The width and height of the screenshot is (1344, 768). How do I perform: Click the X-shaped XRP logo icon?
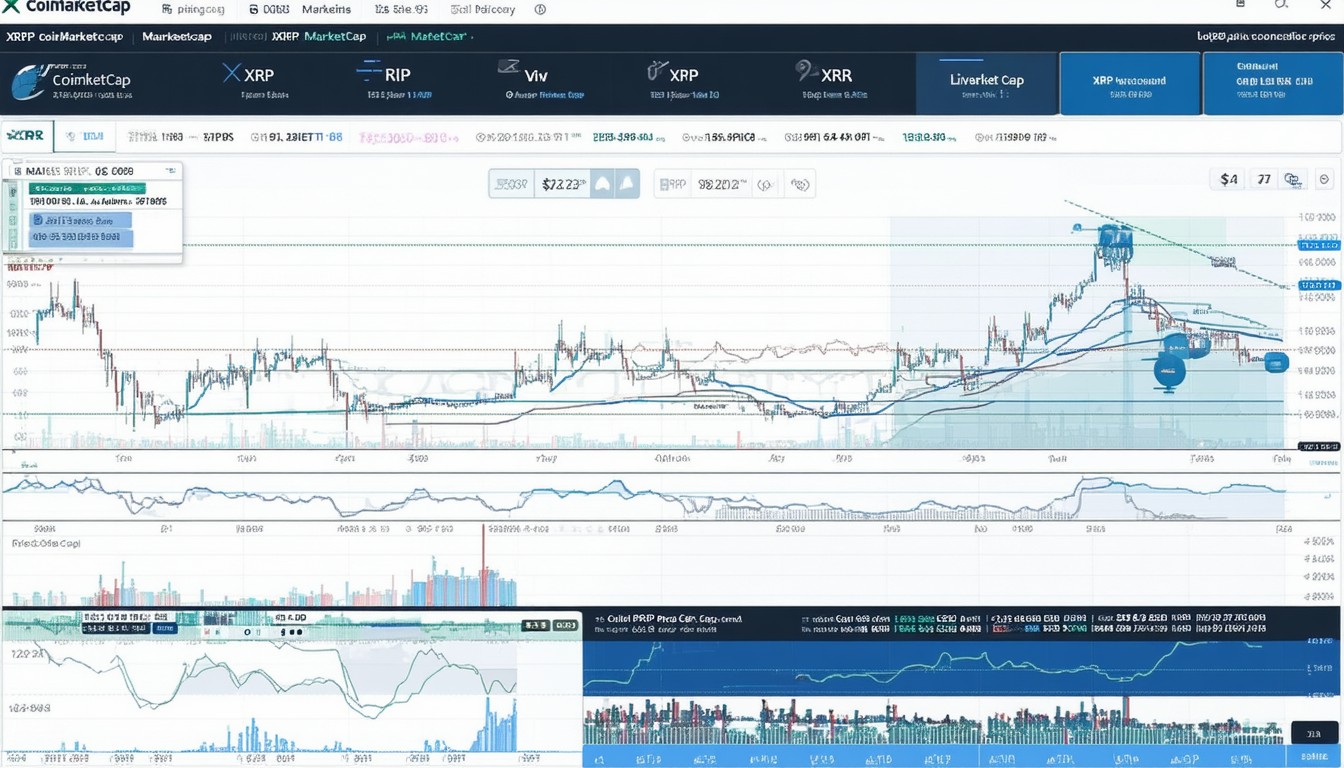coord(232,74)
